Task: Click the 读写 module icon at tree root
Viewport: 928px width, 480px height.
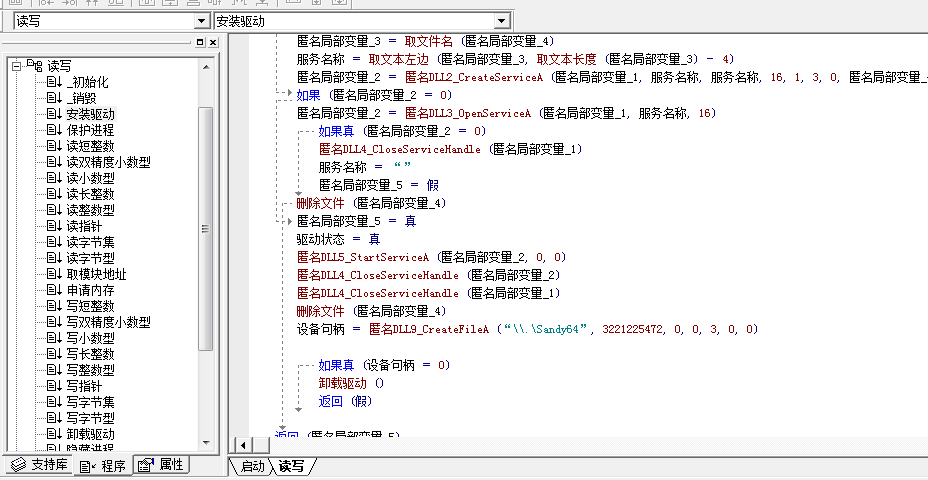Action: coord(34,65)
